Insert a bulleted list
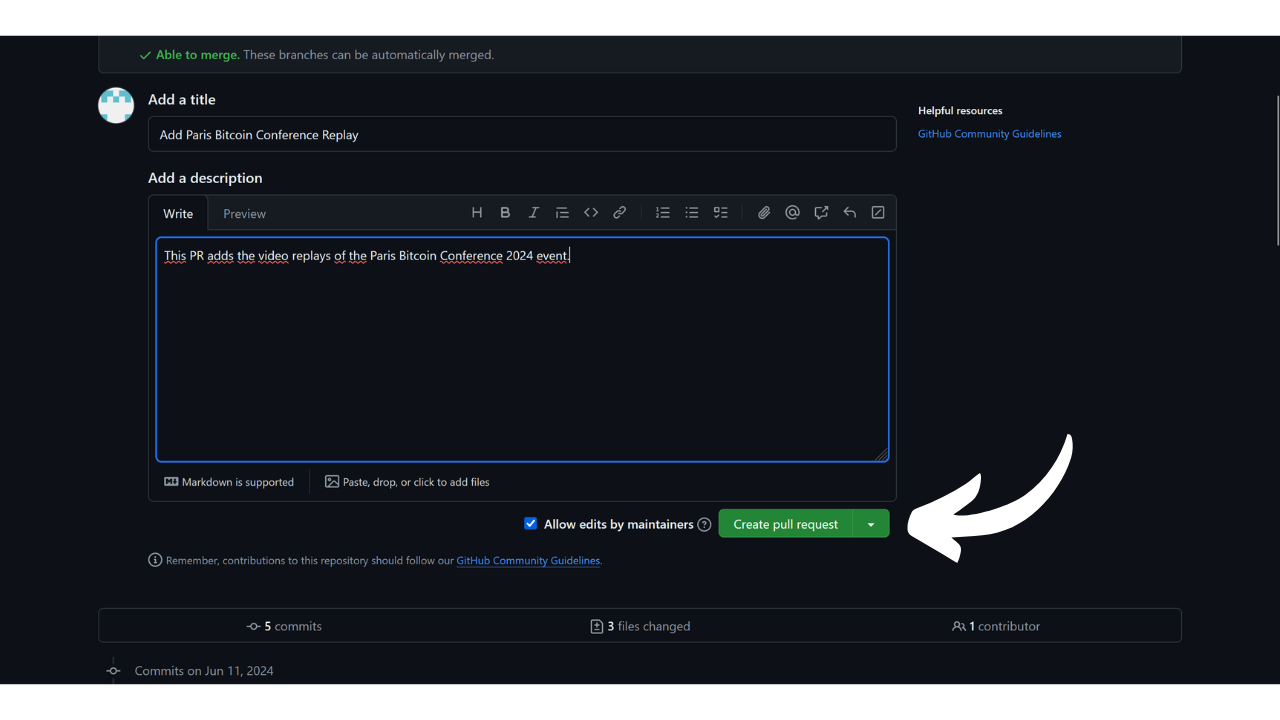Screen dimensions: 1280x720 [x=691, y=213]
